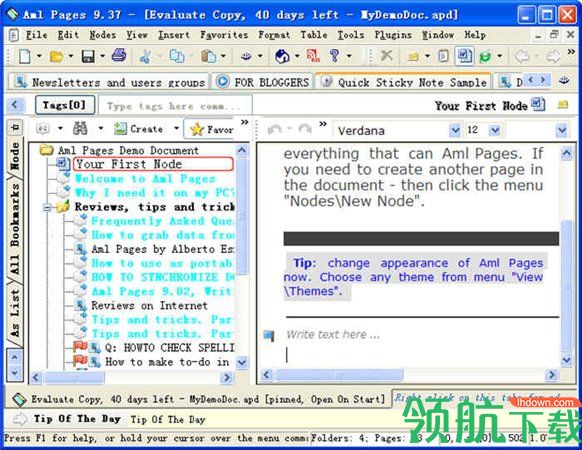Click the delete X toolbar icon
The image size is (582, 450).
click(386, 56)
